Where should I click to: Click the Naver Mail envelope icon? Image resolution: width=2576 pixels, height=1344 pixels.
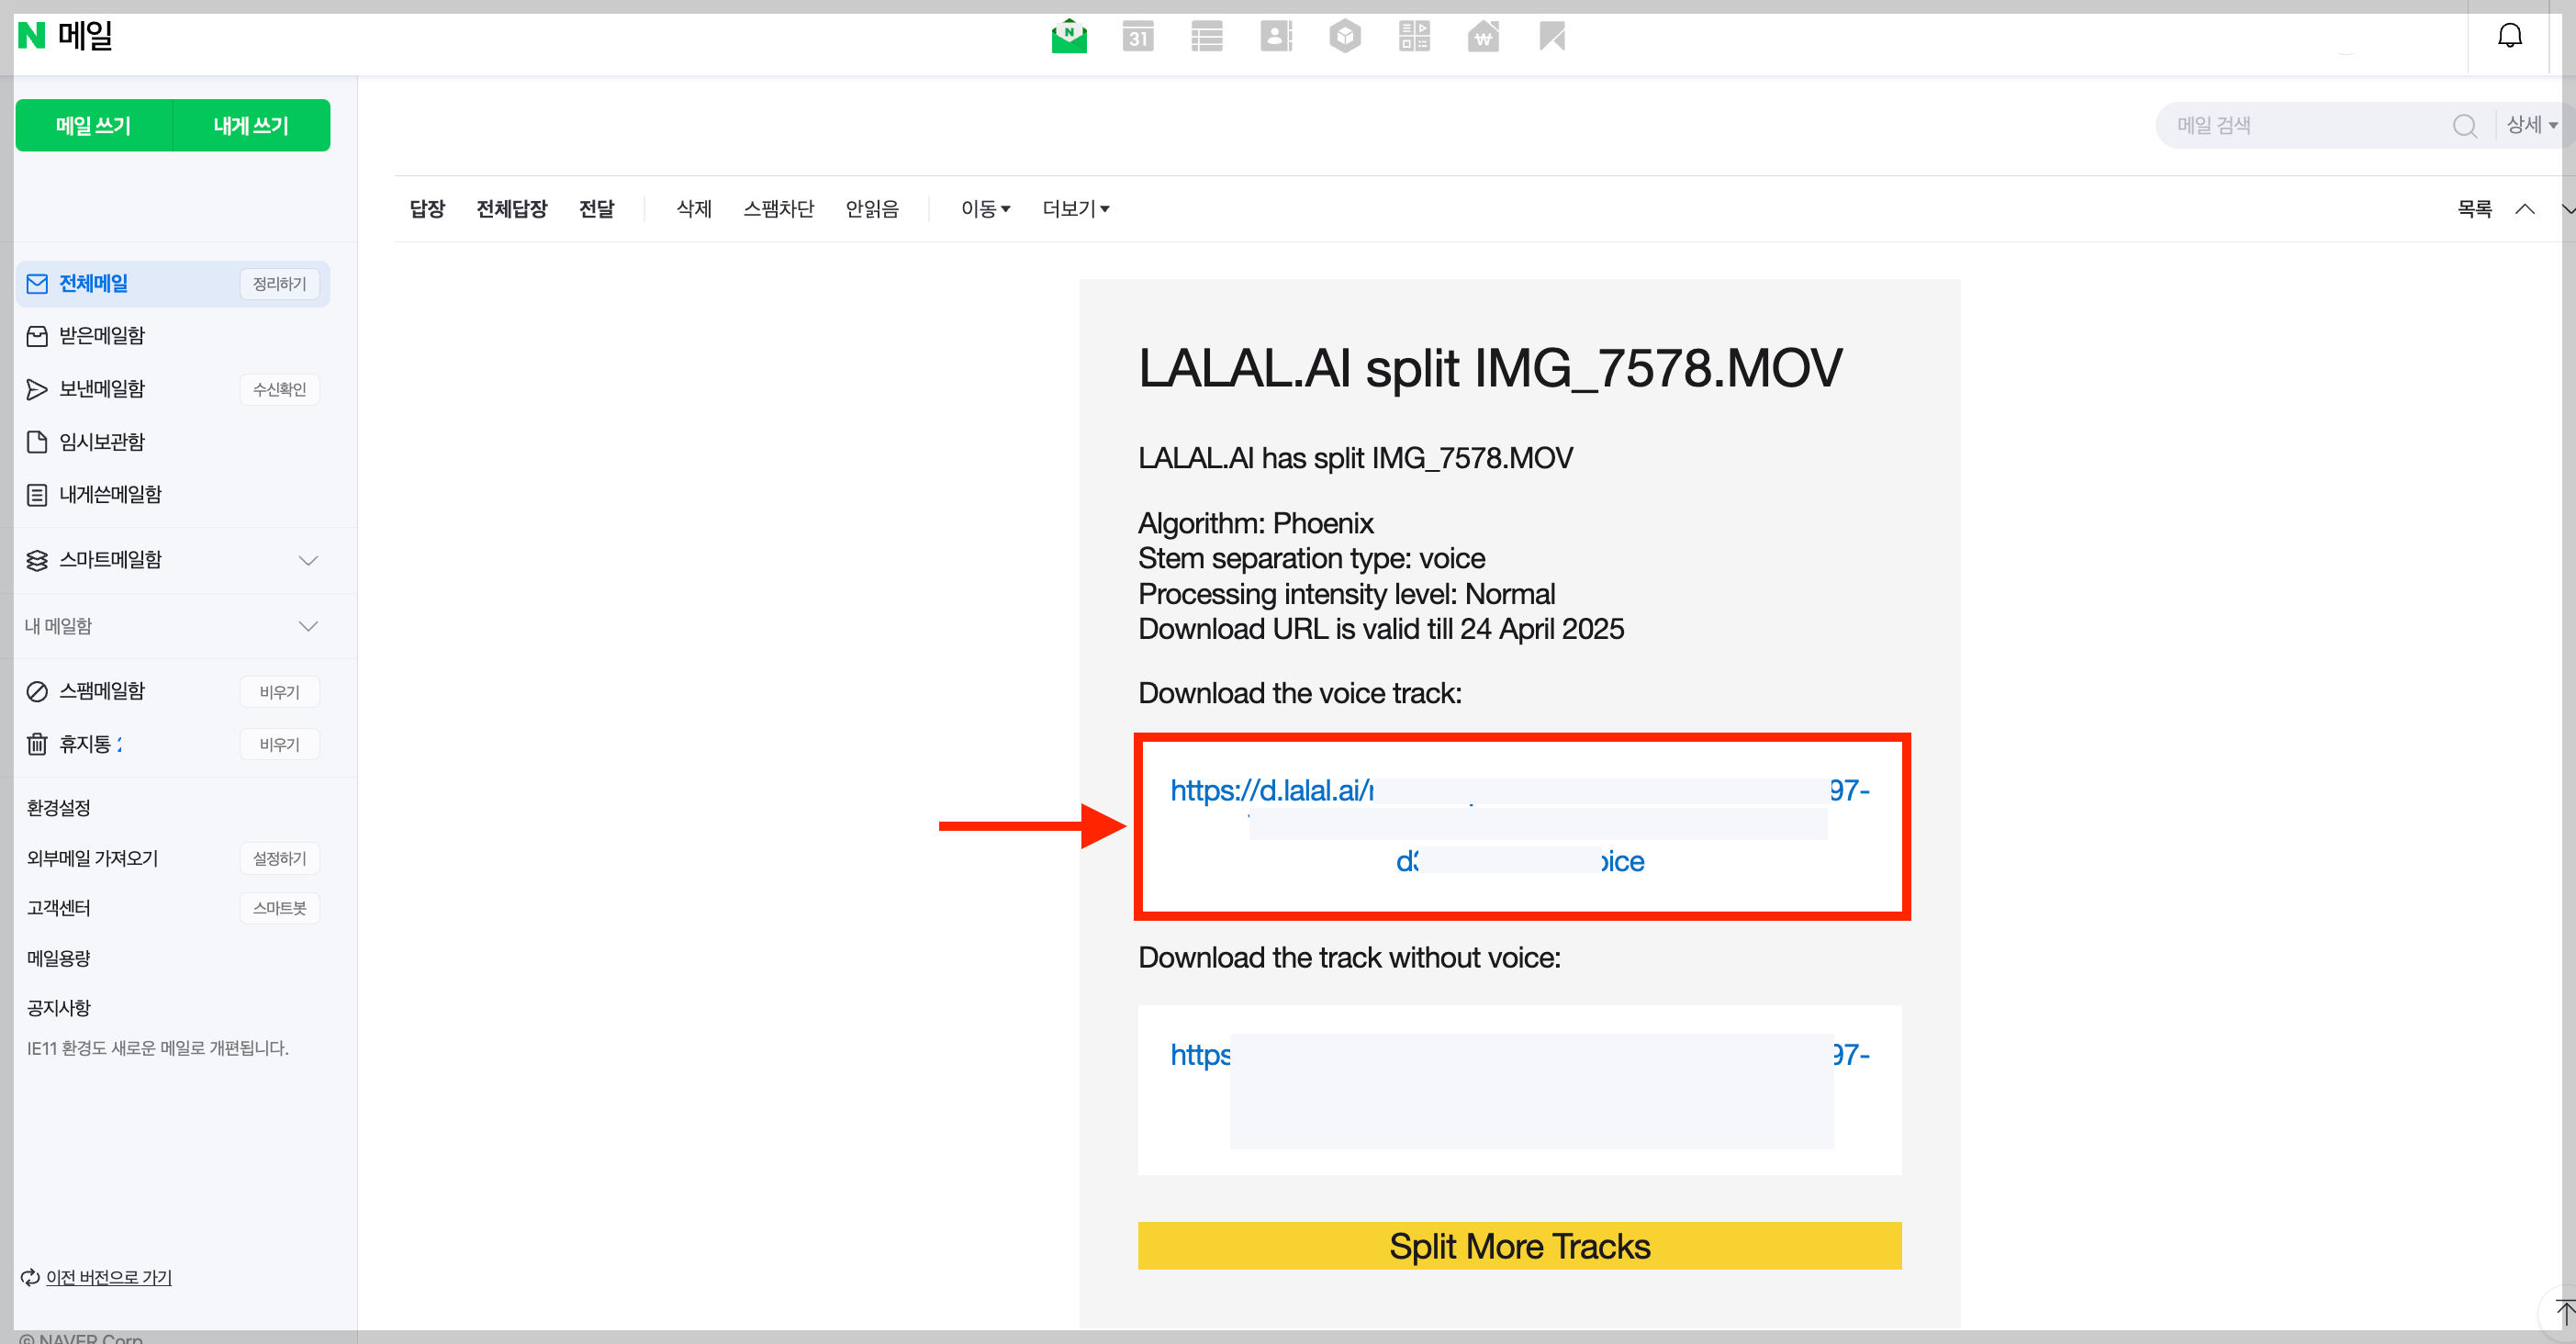[x=1069, y=37]
